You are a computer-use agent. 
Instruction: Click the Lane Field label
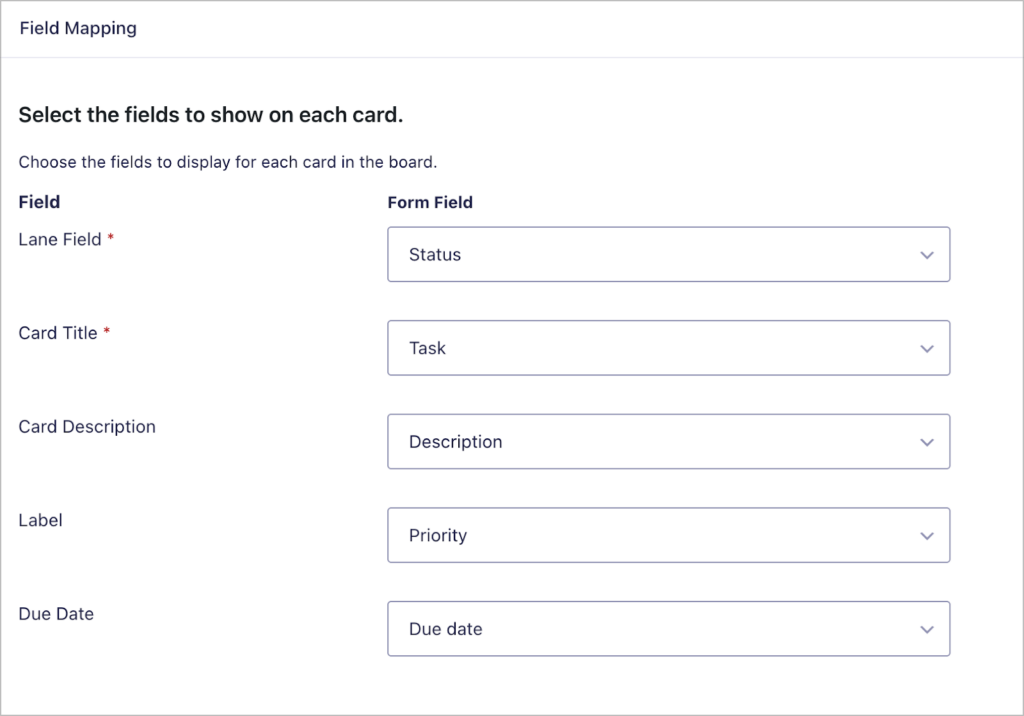pos(58,239)
